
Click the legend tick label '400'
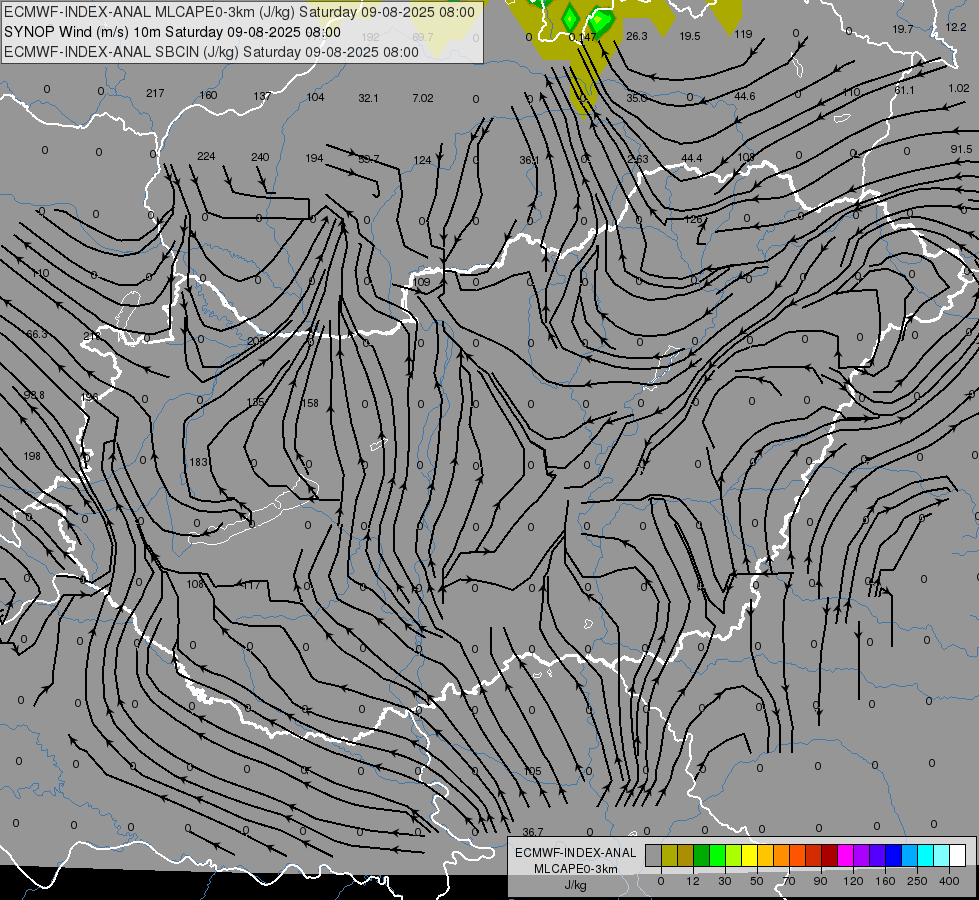point(948,881)
